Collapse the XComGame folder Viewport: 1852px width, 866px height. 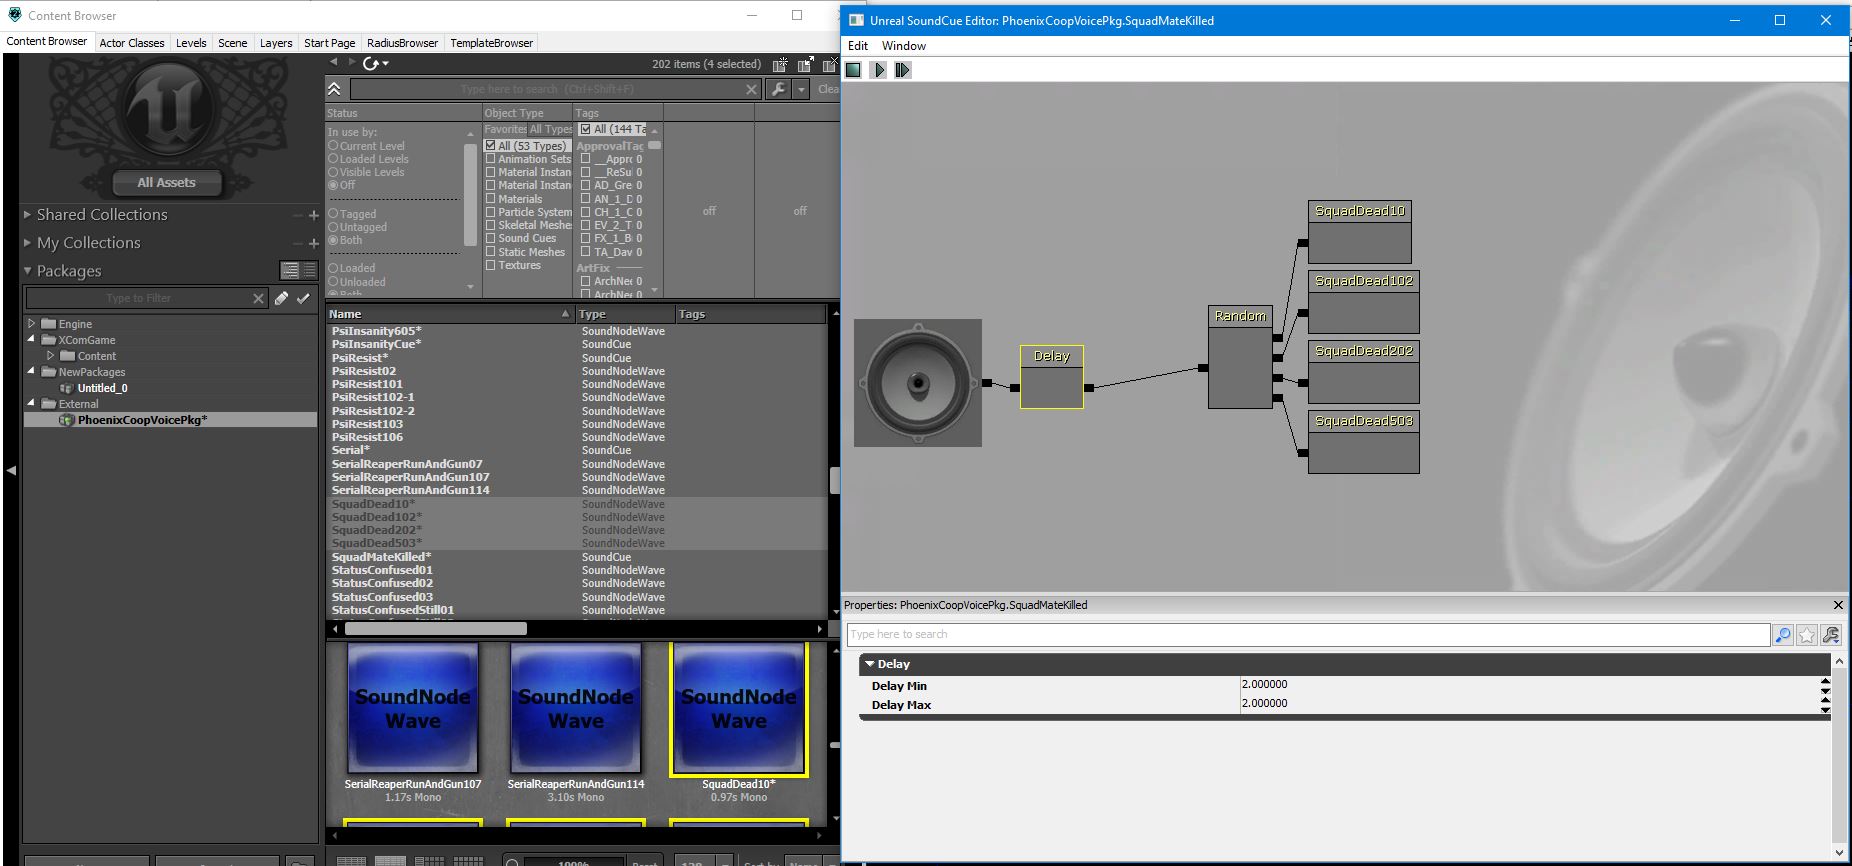(x=32, y=339)
